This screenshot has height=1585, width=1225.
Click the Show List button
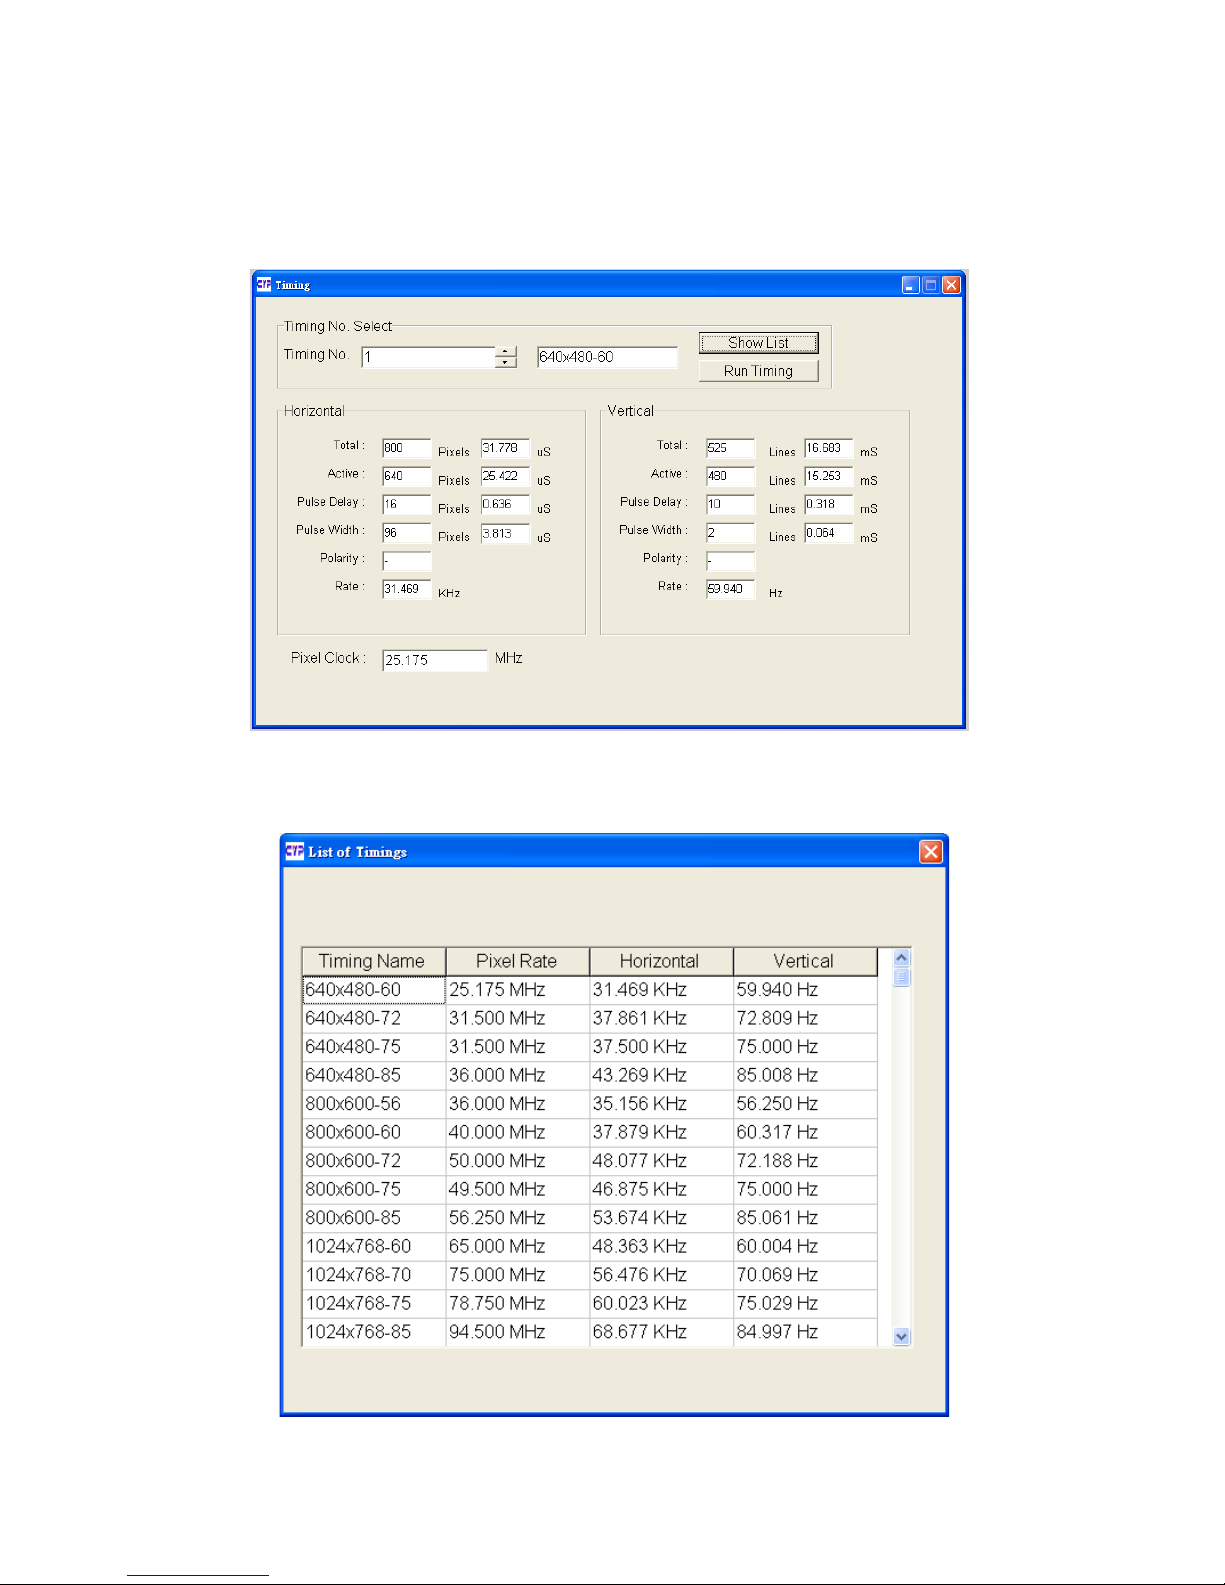[x=758, y=343]
